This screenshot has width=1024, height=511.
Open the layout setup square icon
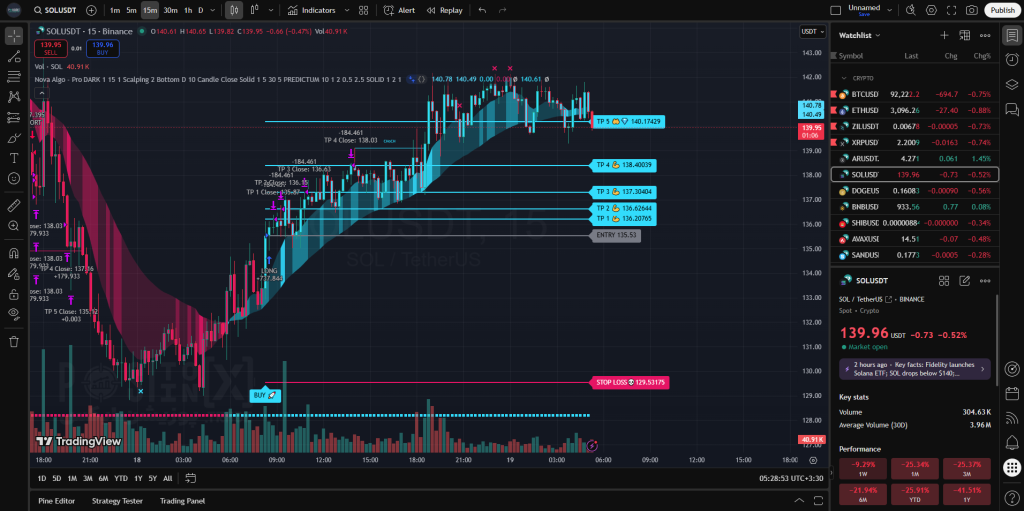(x=835, y=10)
